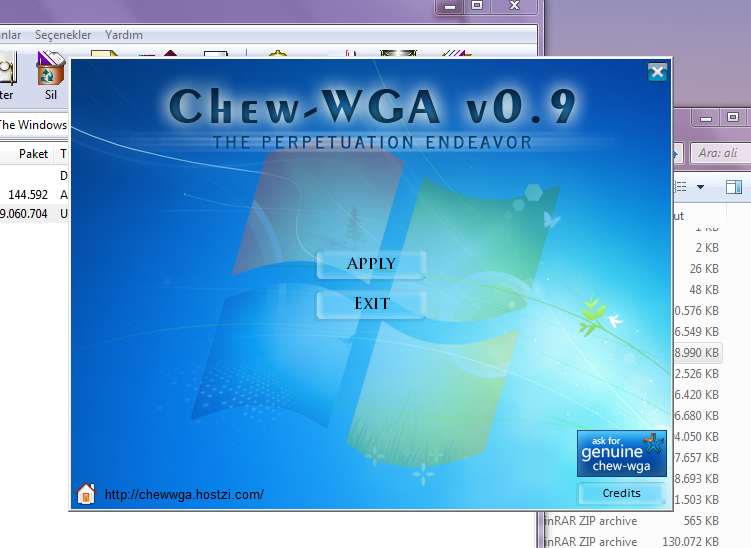
Task: Maximize the Explorer window
Action: coord(733,117)
